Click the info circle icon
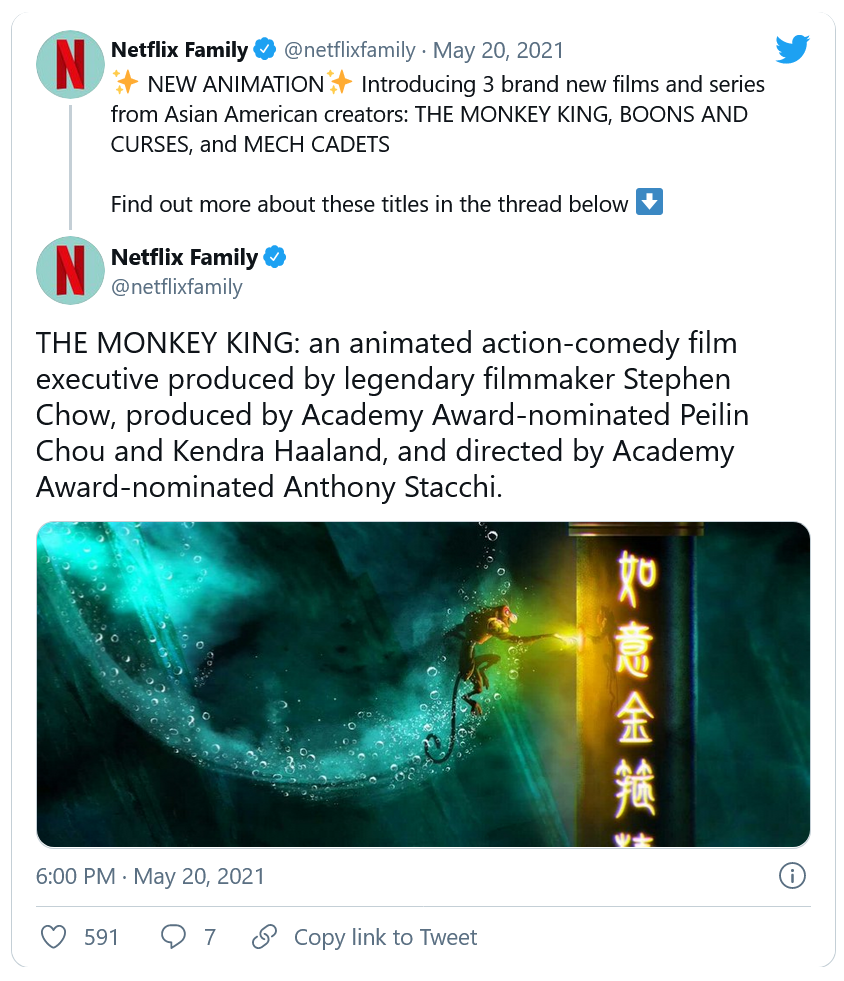844x981 pixels. 791,877
